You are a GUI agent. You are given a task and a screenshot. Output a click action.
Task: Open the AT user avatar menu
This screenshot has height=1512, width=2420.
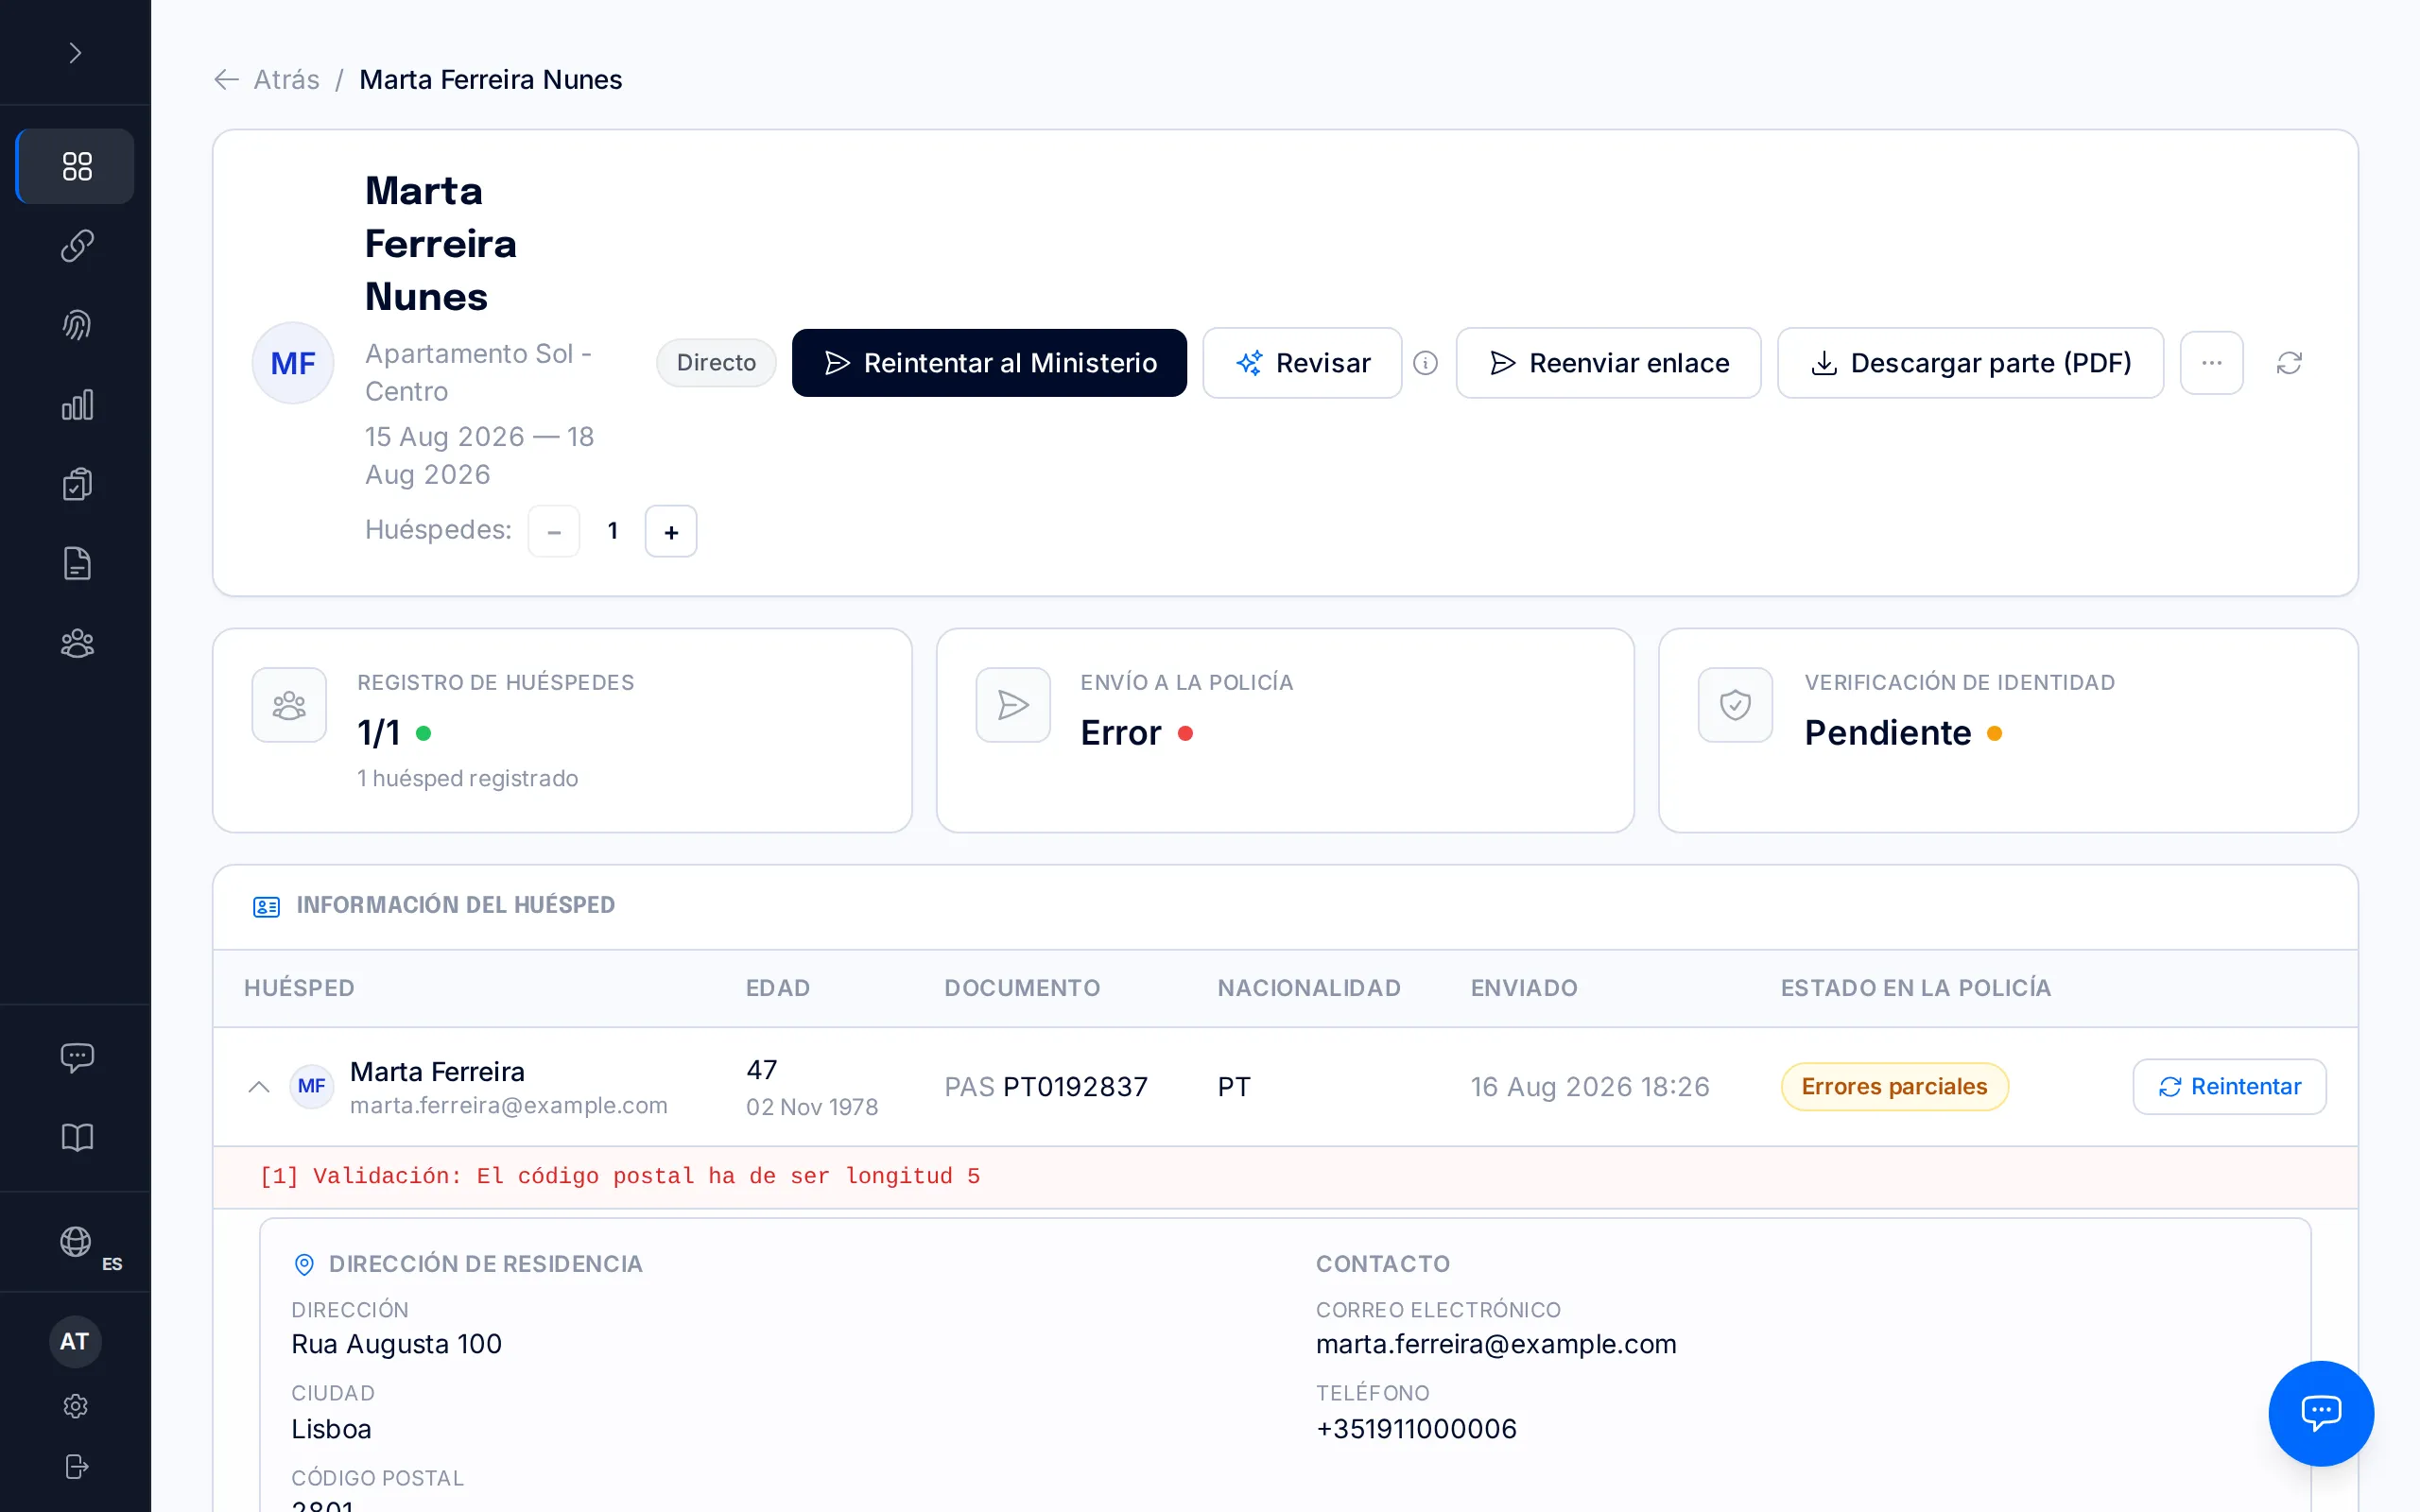coord(75,1341)
